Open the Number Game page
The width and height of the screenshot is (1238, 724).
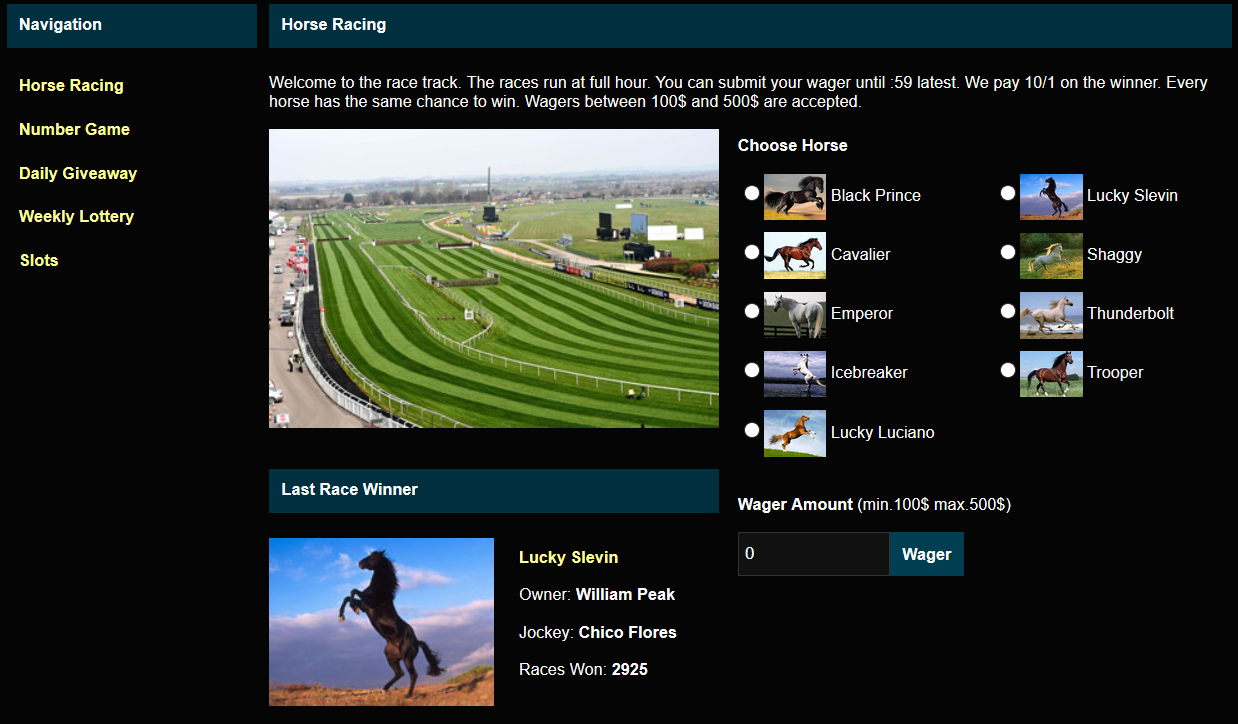(x=74, y=129)
